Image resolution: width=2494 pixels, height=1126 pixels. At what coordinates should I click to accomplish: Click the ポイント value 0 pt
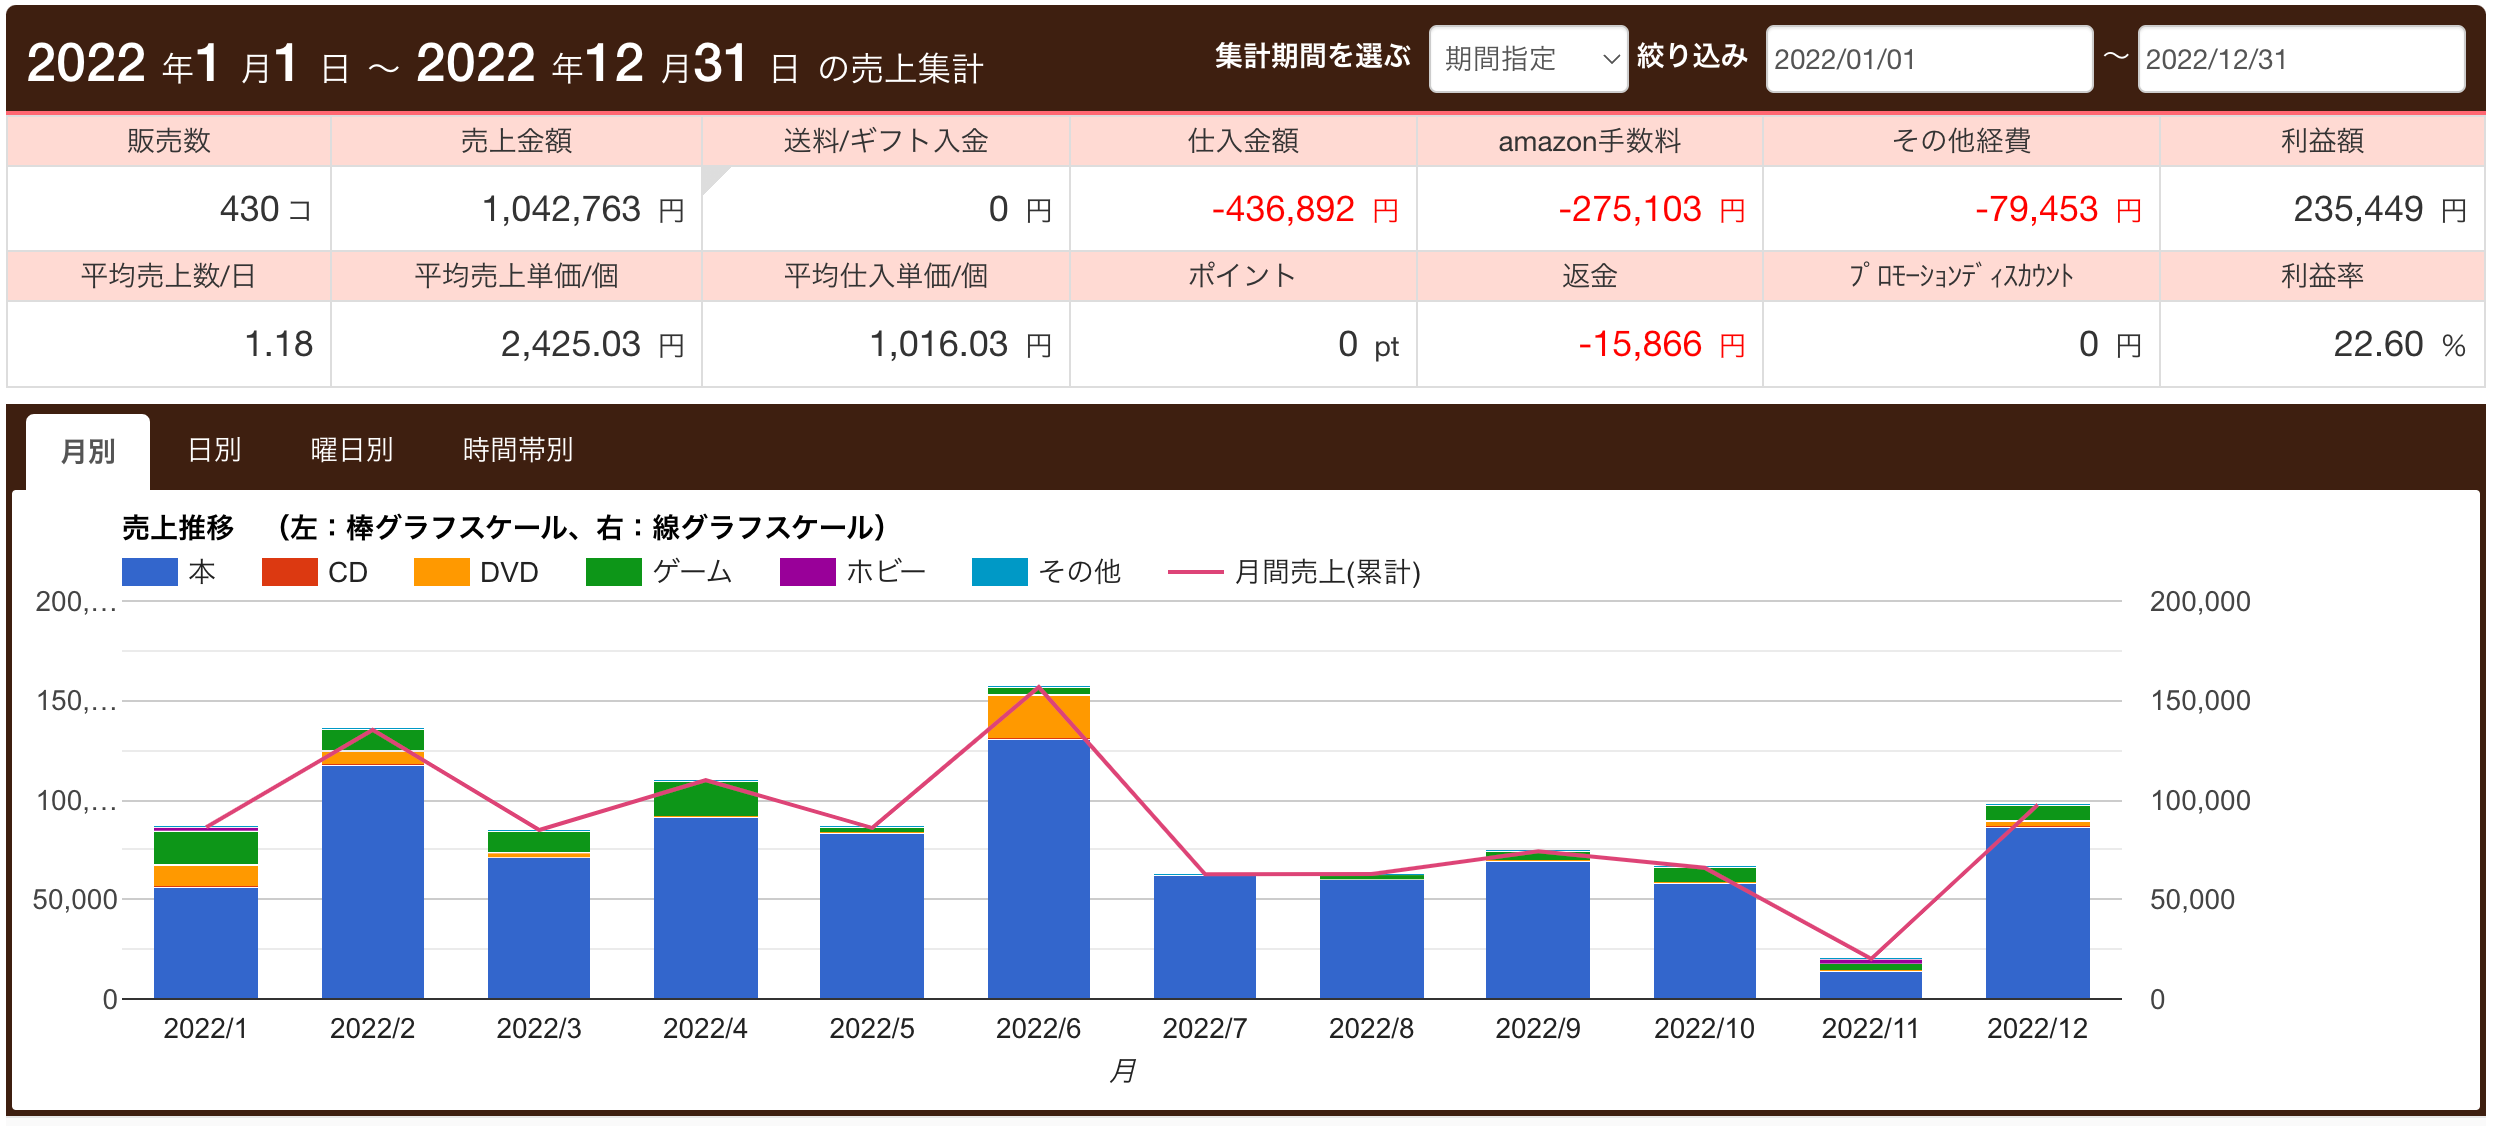(x=1368, y=345)
